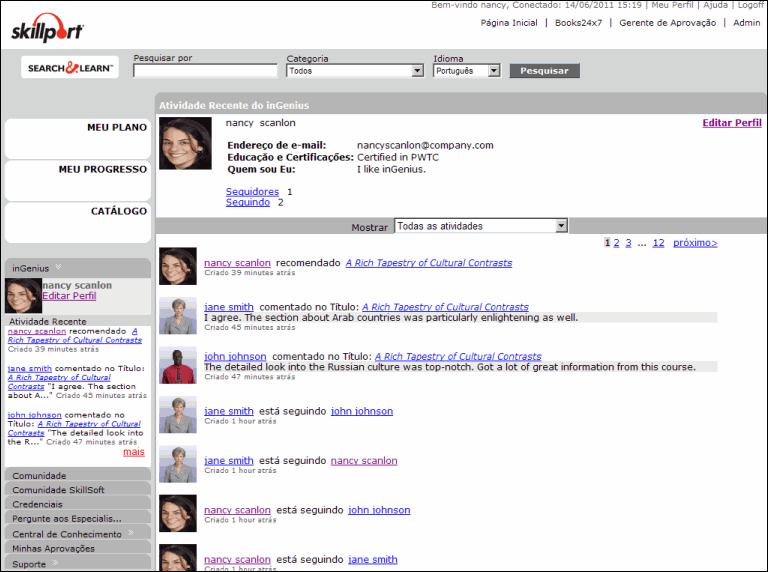Open Pergunte aos Especialis... section

78,518
